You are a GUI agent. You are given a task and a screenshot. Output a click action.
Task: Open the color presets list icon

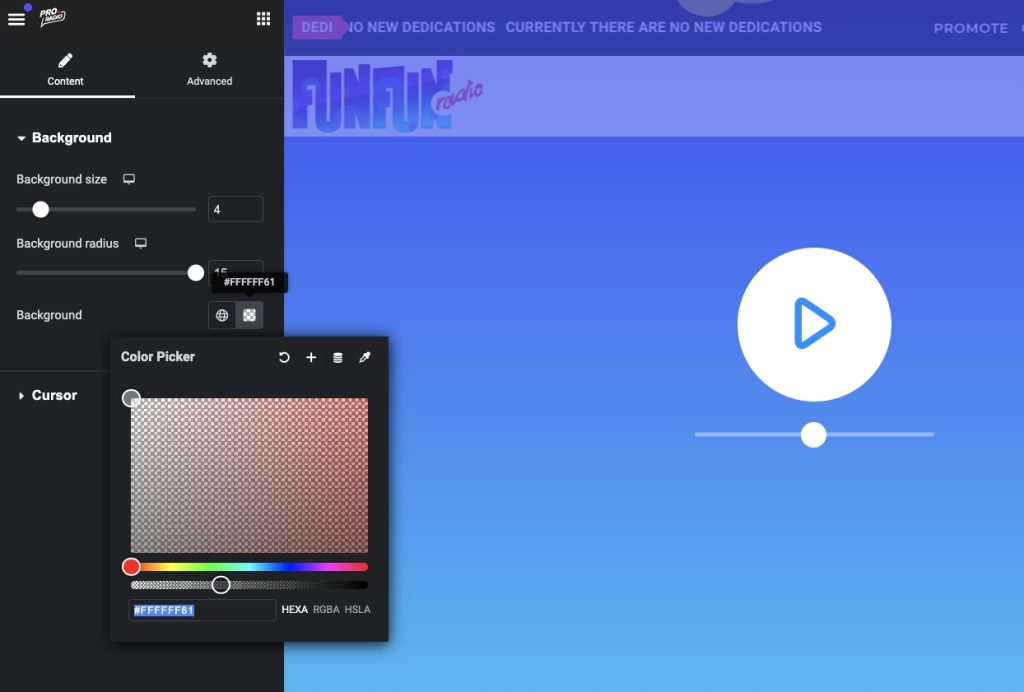tap(338, 357)
